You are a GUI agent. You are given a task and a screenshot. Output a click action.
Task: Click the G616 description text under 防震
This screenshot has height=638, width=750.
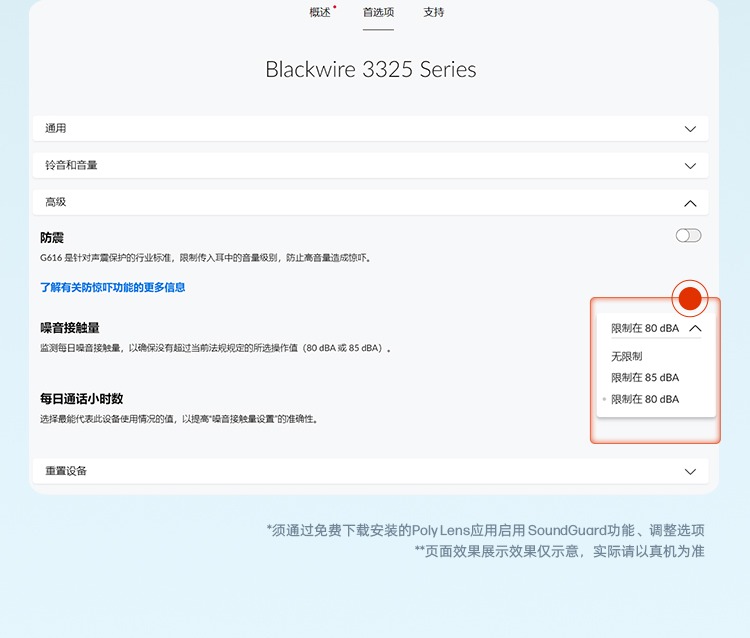click(206, 258)
